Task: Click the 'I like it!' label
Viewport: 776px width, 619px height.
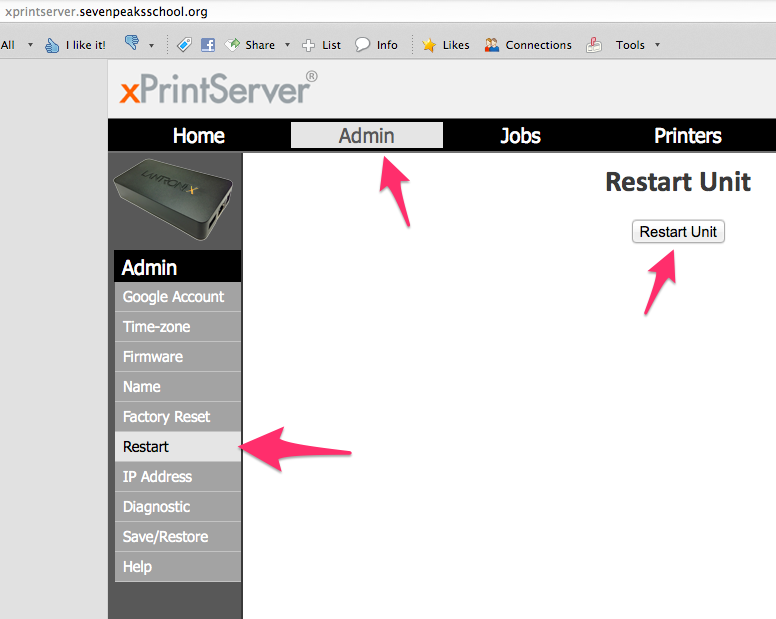Action: [86, 45]
